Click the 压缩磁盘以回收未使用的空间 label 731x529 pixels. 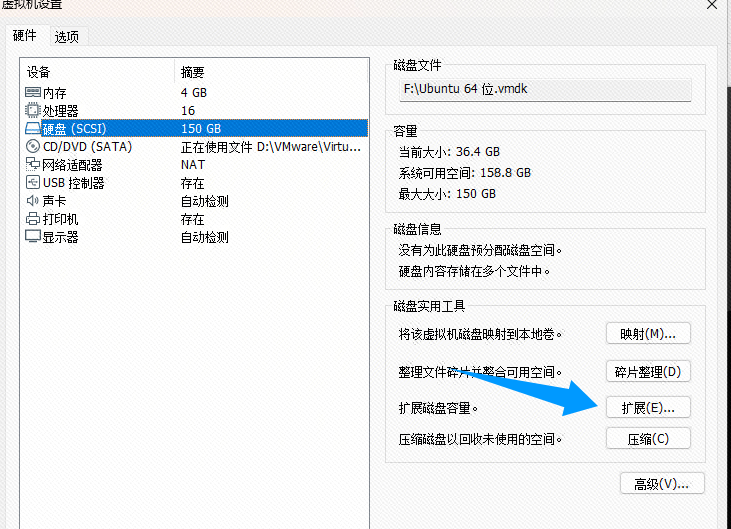click(480, 439)
